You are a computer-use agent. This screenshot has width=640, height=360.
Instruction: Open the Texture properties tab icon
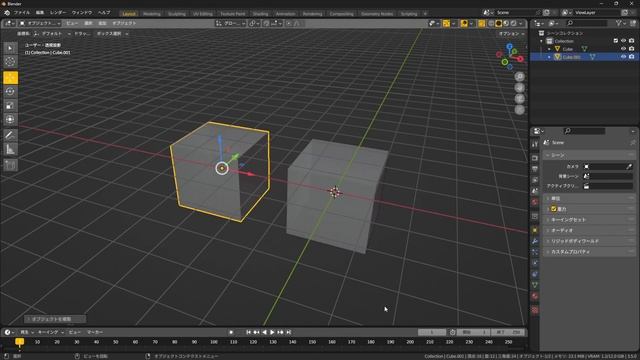pyautogui.click(x=535, y=310)
